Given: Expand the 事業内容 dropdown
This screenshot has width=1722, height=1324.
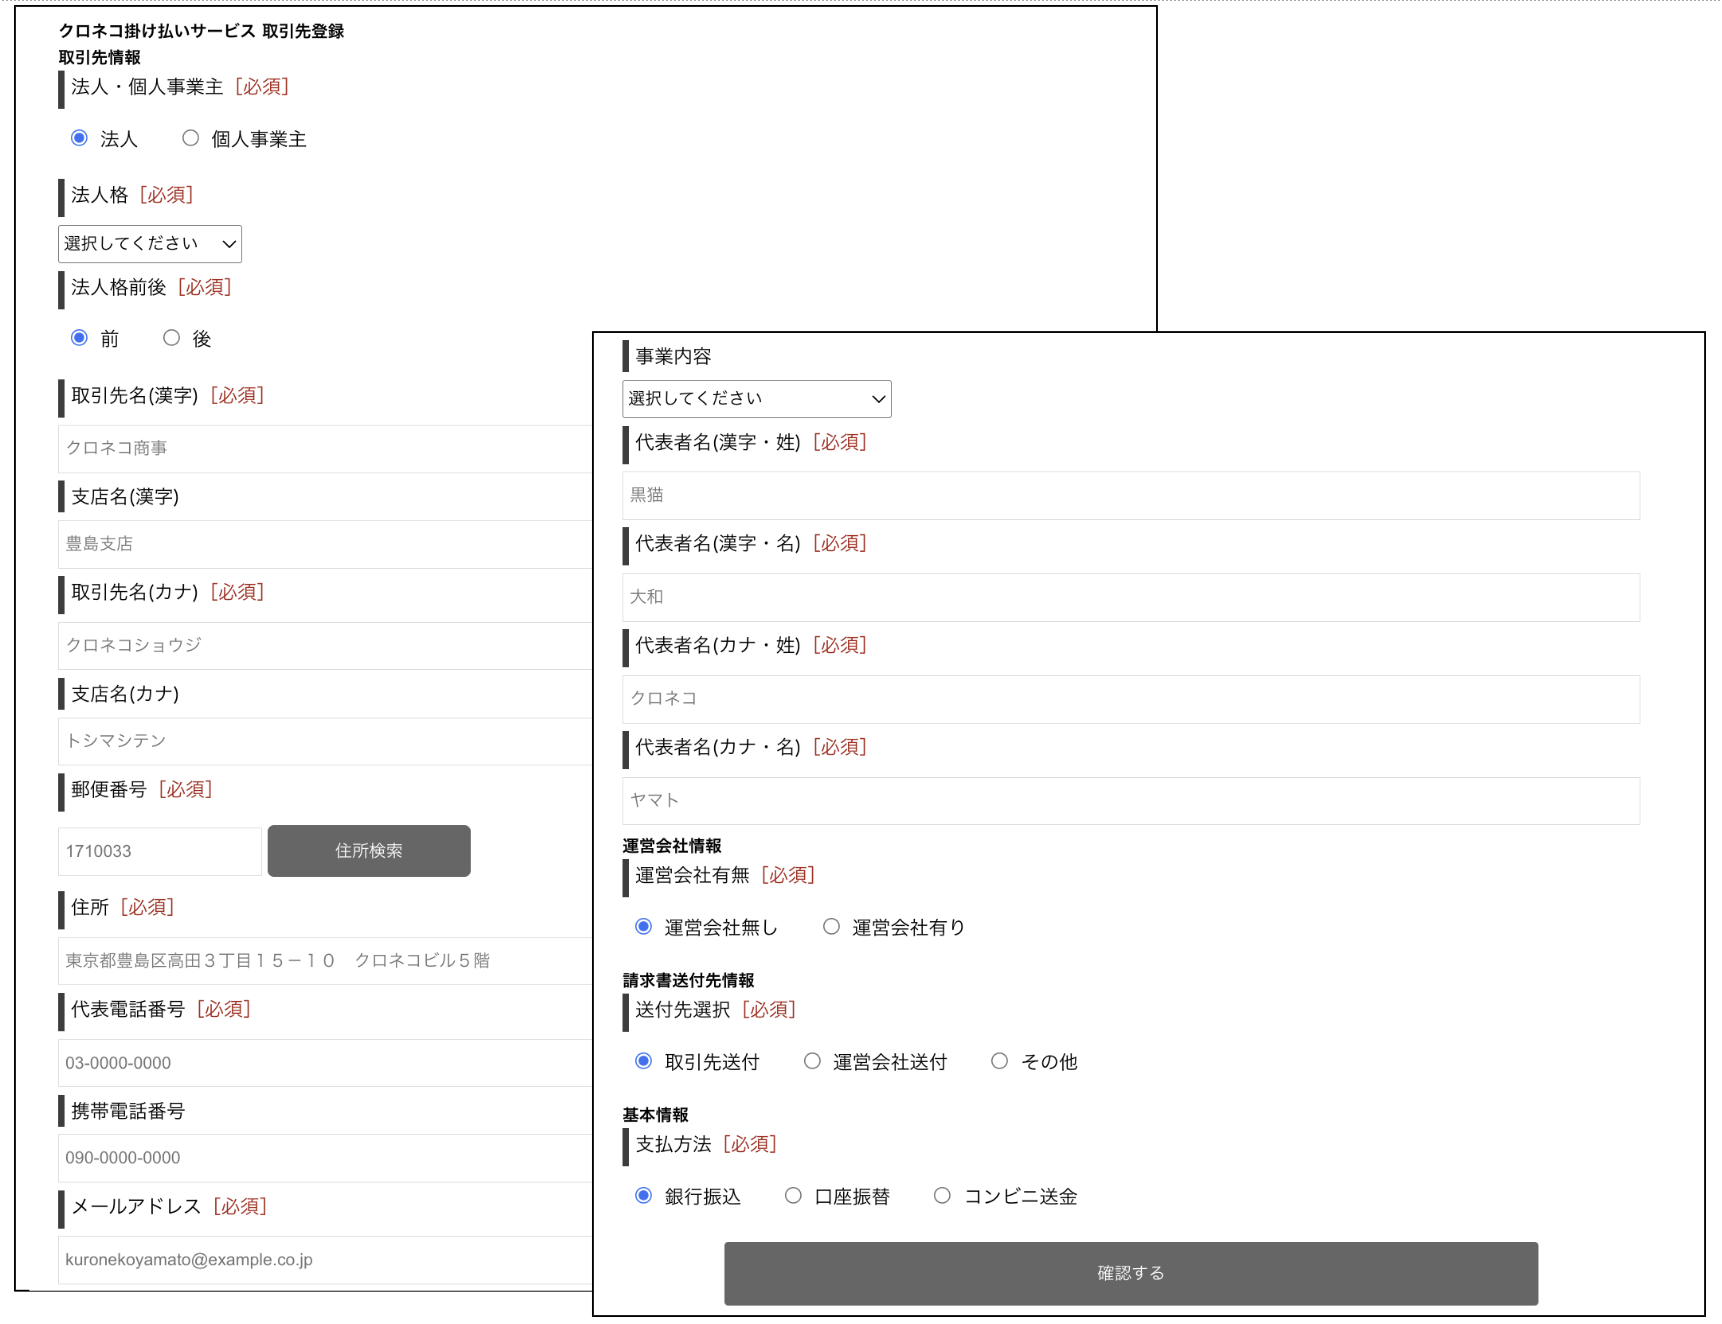Looking at the screenshot, I should tap(756, 399).
